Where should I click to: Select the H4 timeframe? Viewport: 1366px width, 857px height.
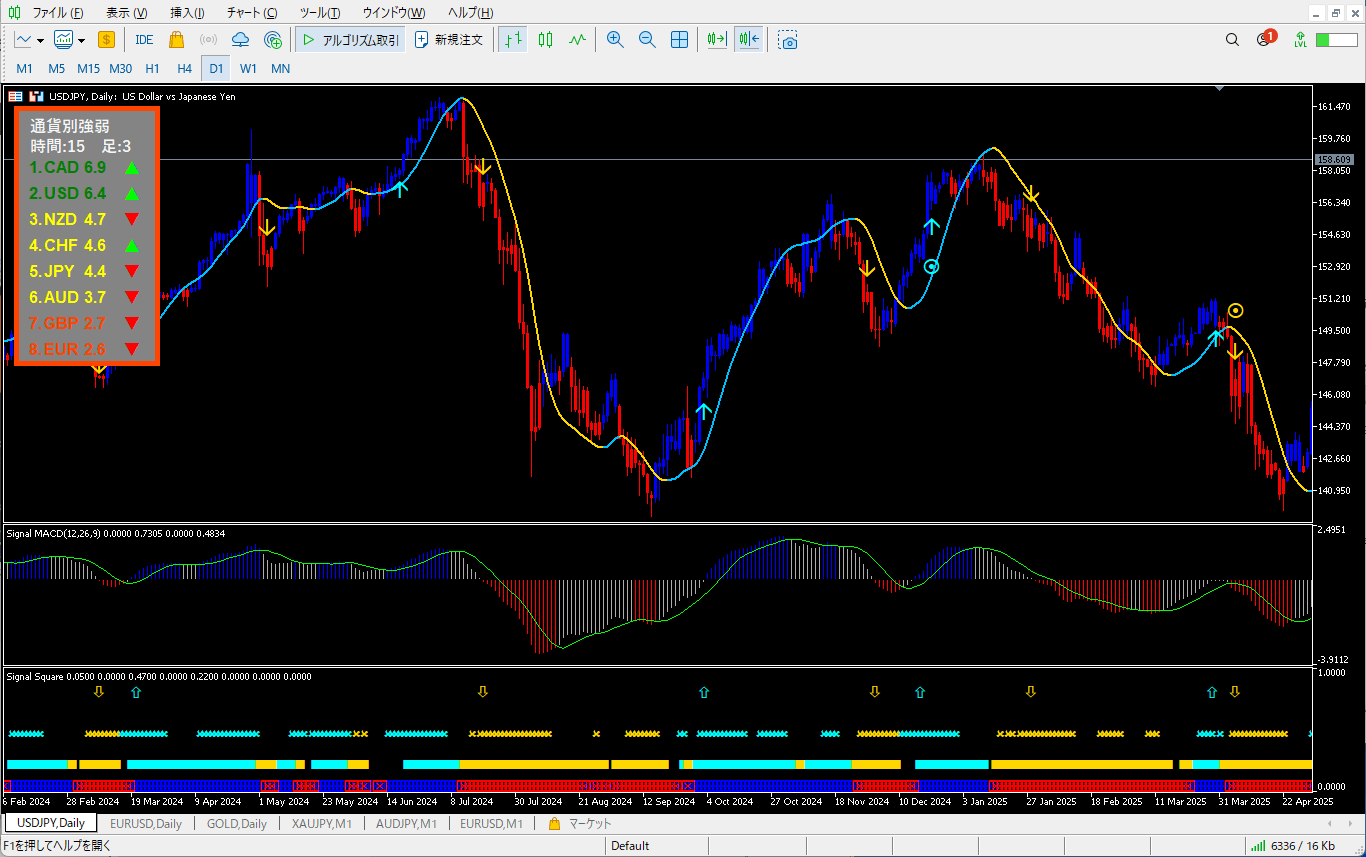point(184,69)
